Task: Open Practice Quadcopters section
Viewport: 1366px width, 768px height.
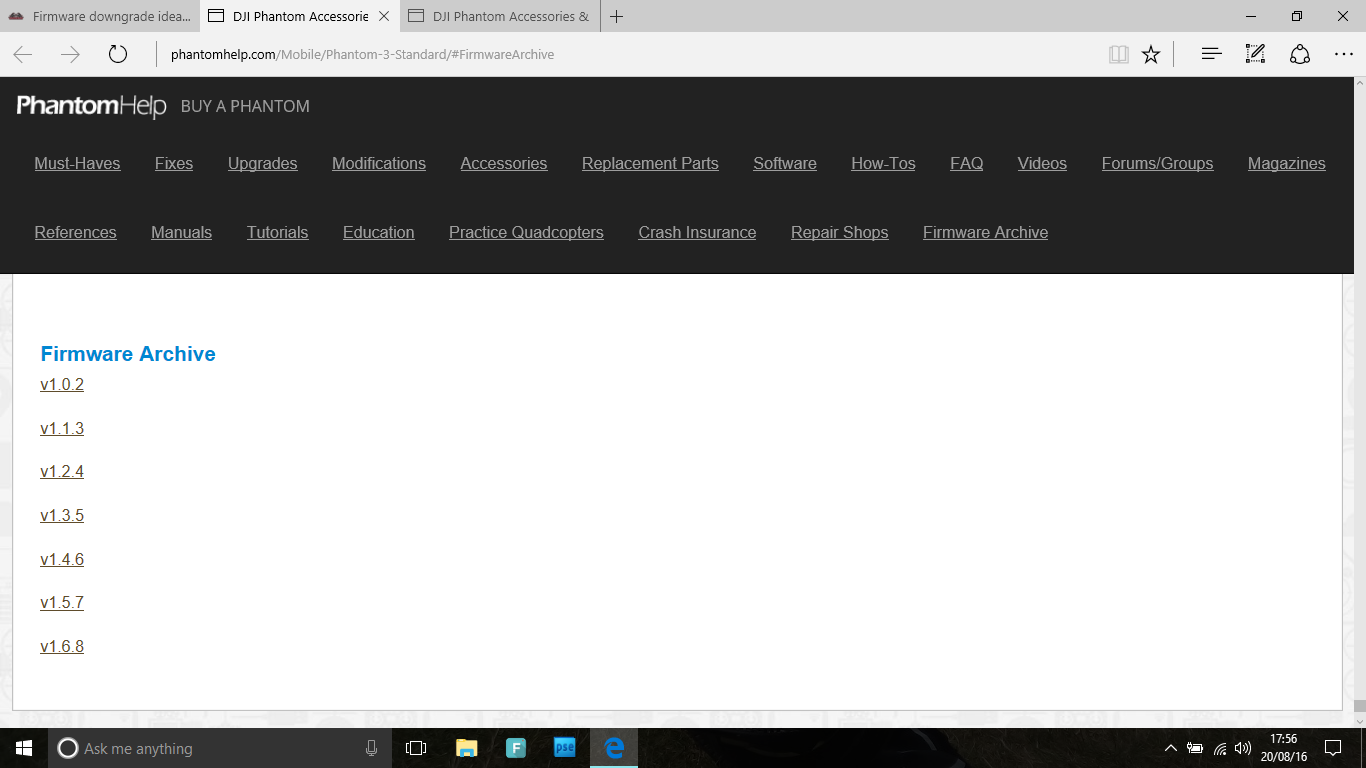Action: pos(526,233)
